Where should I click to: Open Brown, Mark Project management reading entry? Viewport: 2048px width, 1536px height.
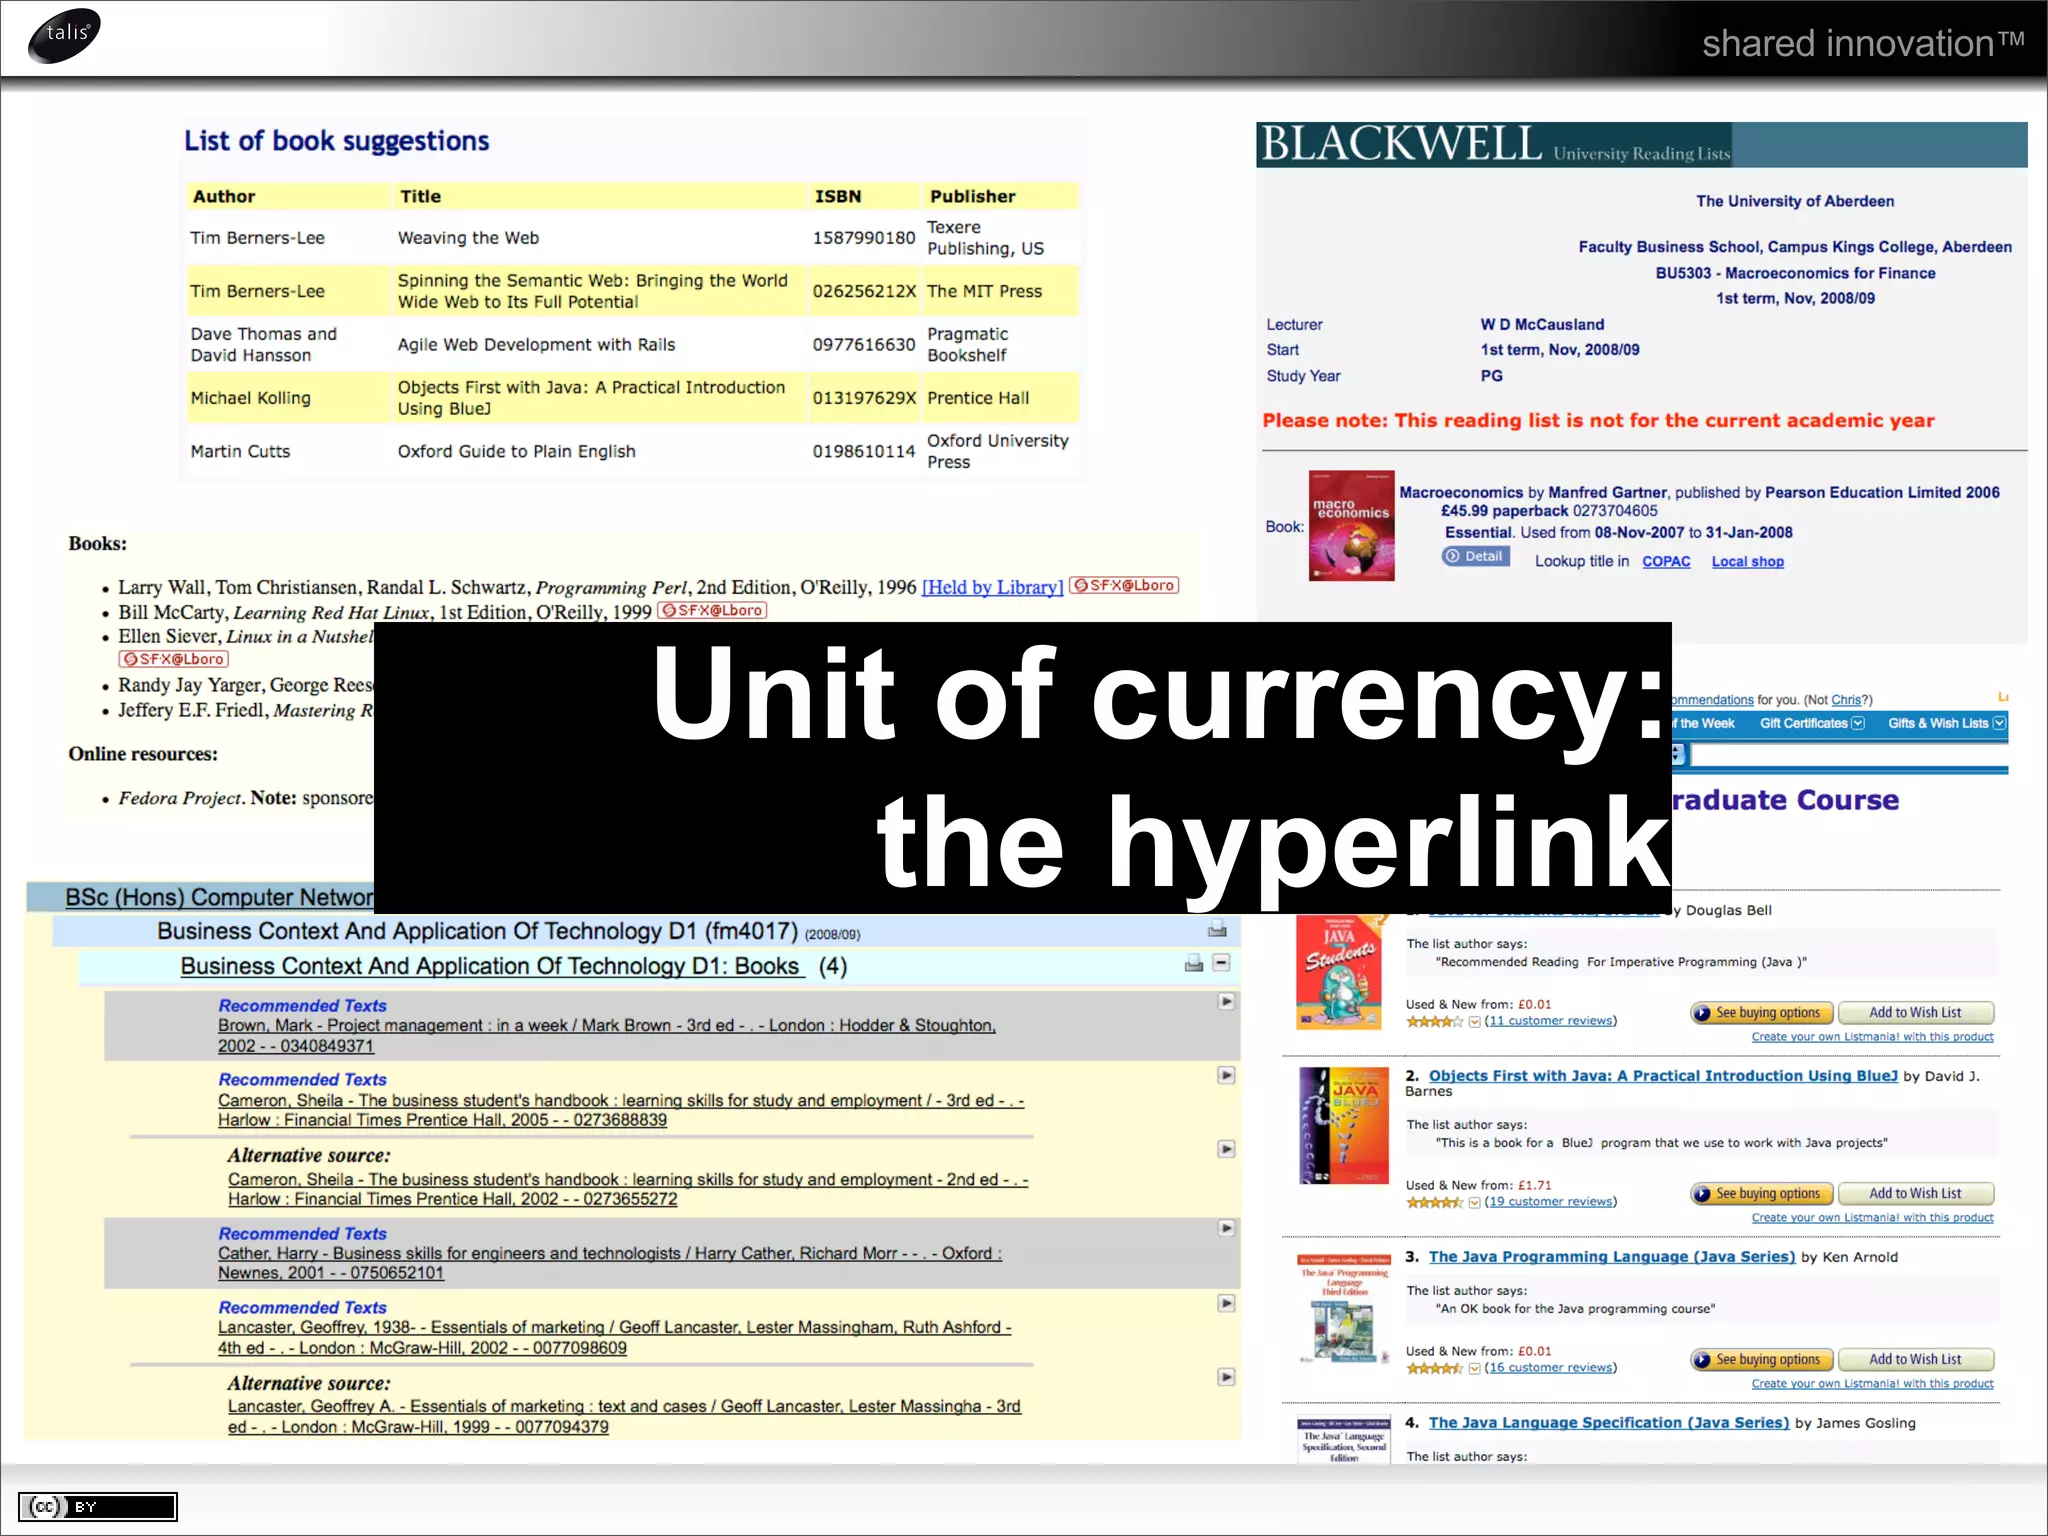pos(607,1036)
